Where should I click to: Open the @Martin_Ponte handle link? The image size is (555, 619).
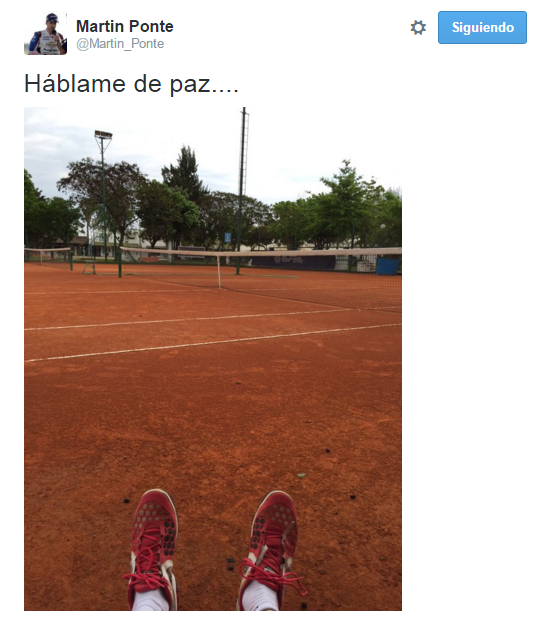pyautogui.click(x=120, y=44)
